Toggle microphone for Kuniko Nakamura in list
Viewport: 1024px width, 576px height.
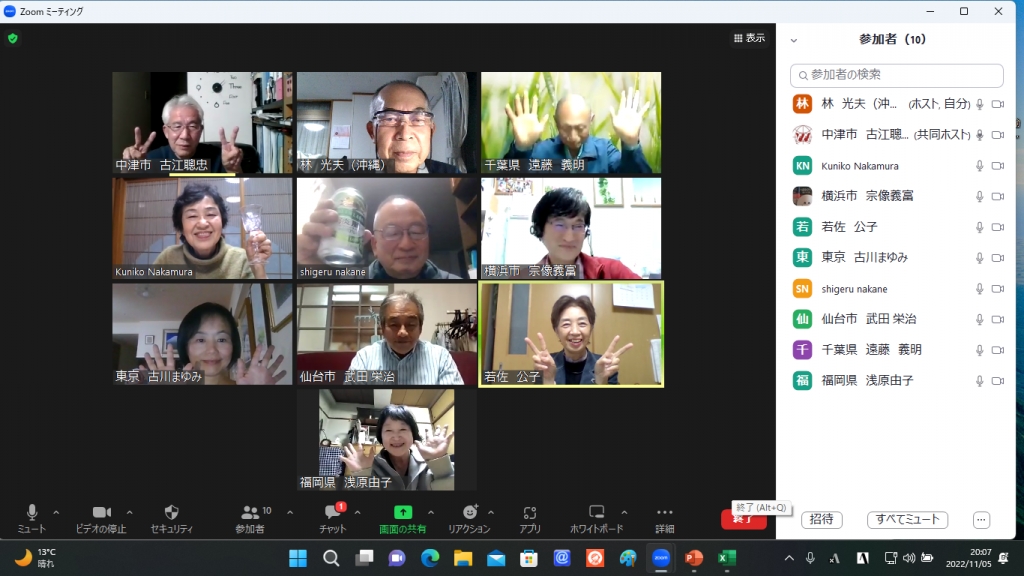pyautogui.click(x=980, y=166)
